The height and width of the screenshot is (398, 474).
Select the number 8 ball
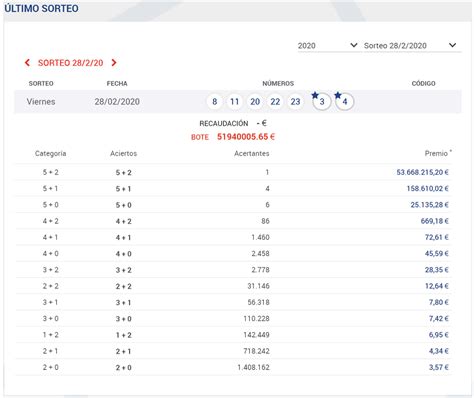point(215,101)
